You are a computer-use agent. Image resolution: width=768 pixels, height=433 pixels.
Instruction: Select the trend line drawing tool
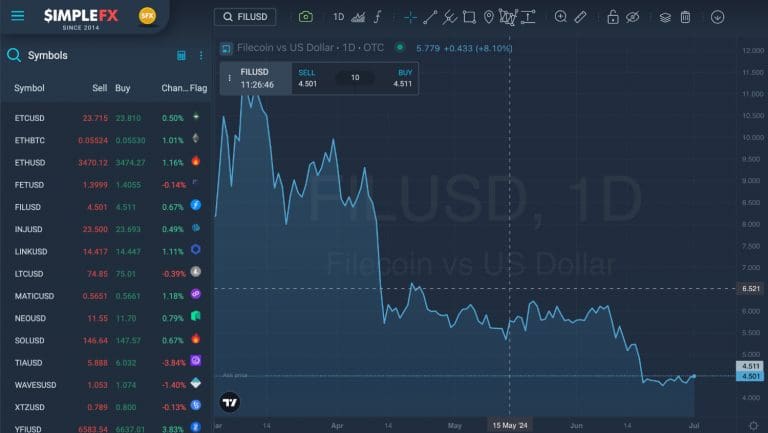point(430,17)
